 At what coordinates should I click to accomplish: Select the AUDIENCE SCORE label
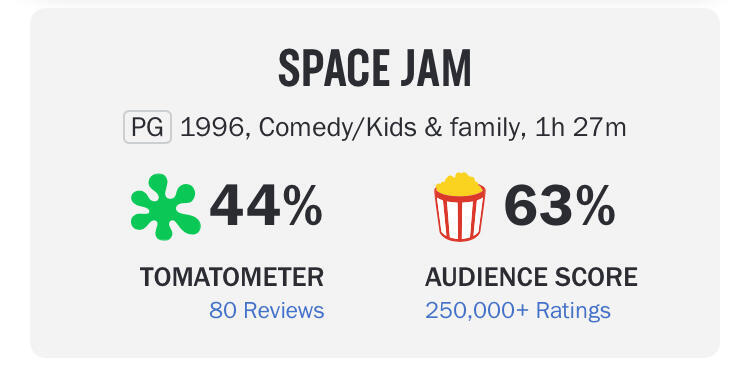pos(531,277)
